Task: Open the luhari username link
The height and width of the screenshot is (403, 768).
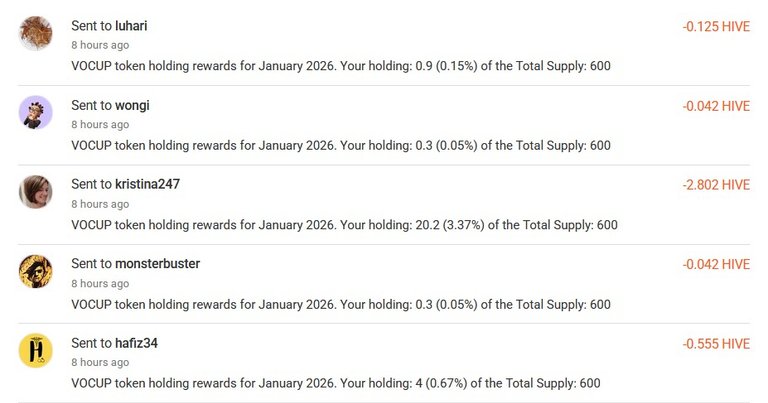Action: pos(131,26)
